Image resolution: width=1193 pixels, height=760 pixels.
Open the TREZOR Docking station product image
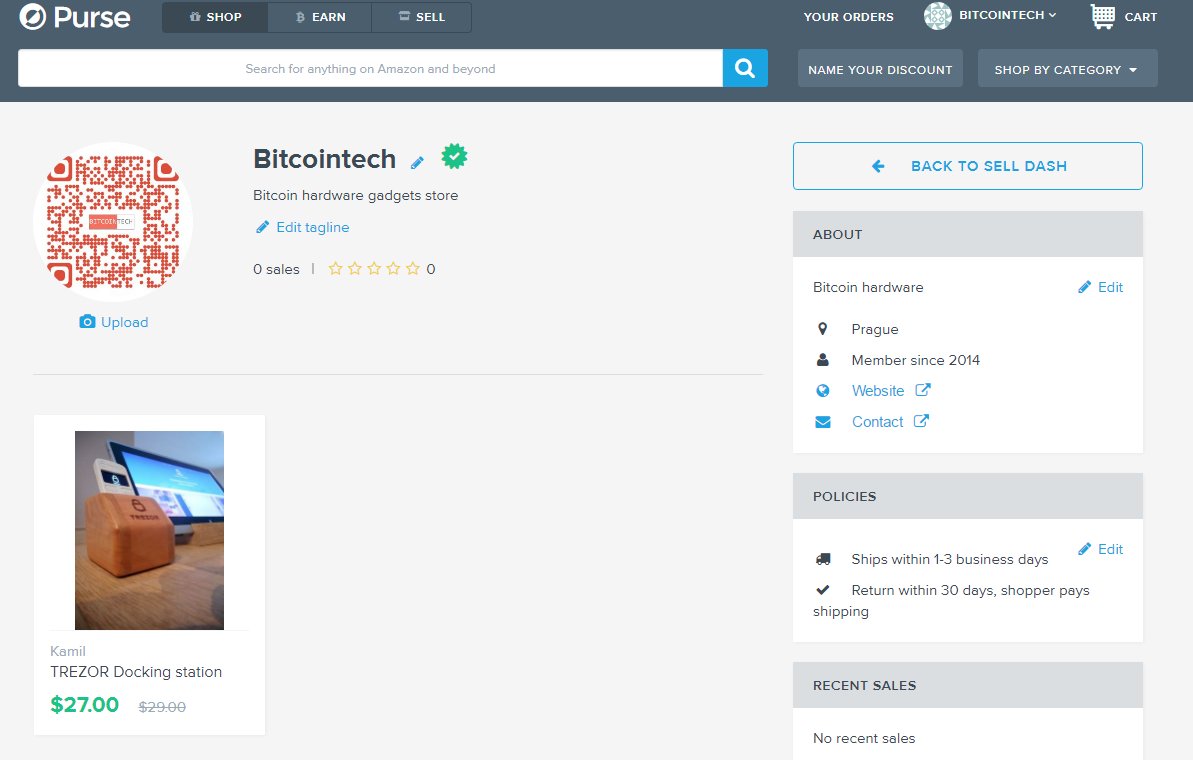tap(149, 530)
